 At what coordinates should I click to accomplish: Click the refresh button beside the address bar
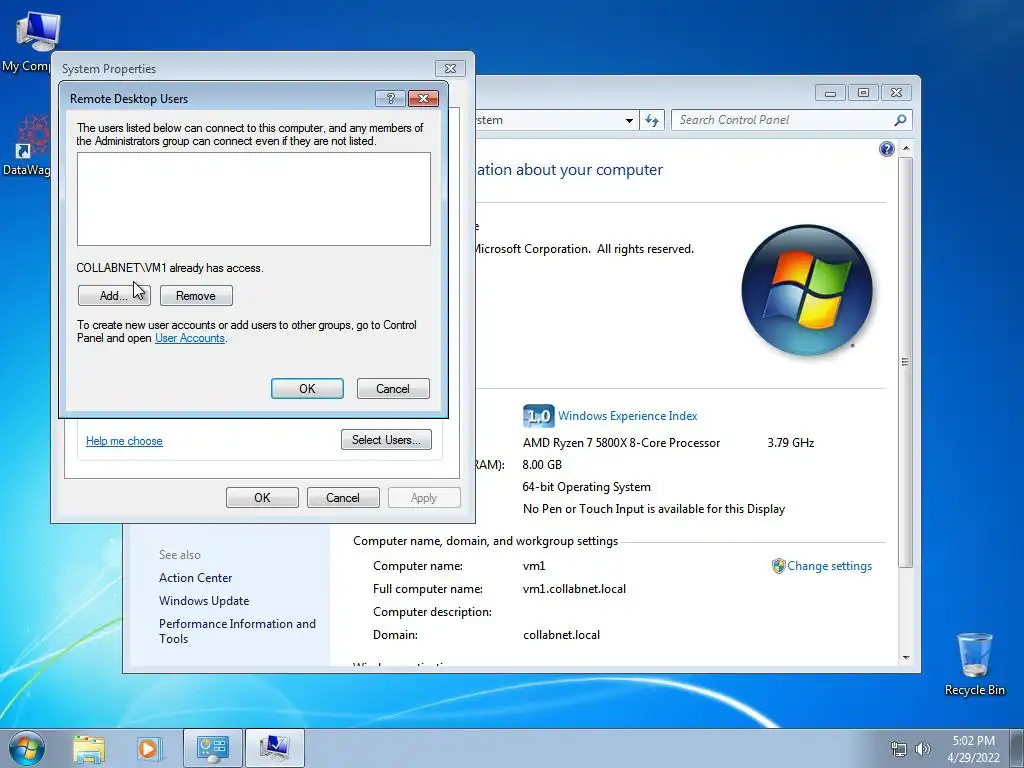652,120
